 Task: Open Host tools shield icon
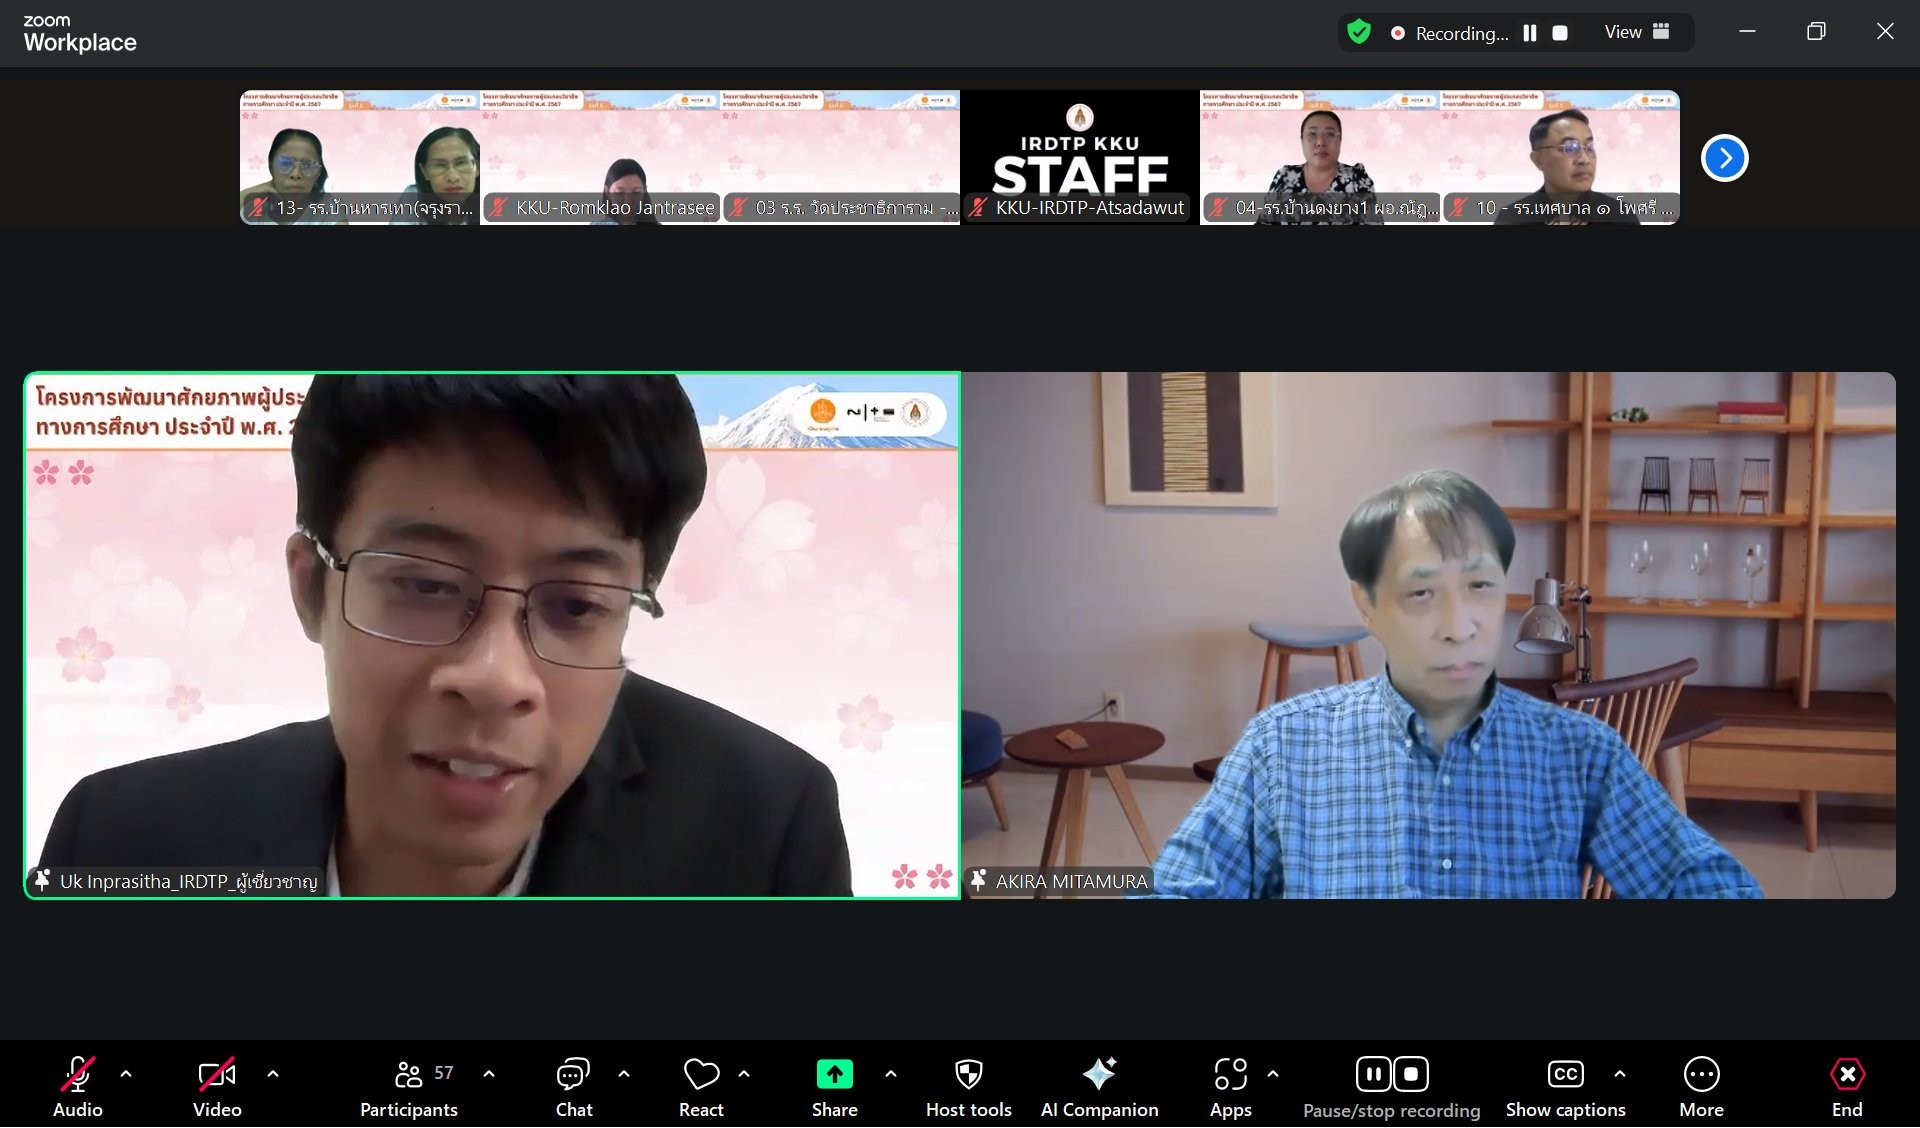pyautogui.click(x=968, y=1075)
